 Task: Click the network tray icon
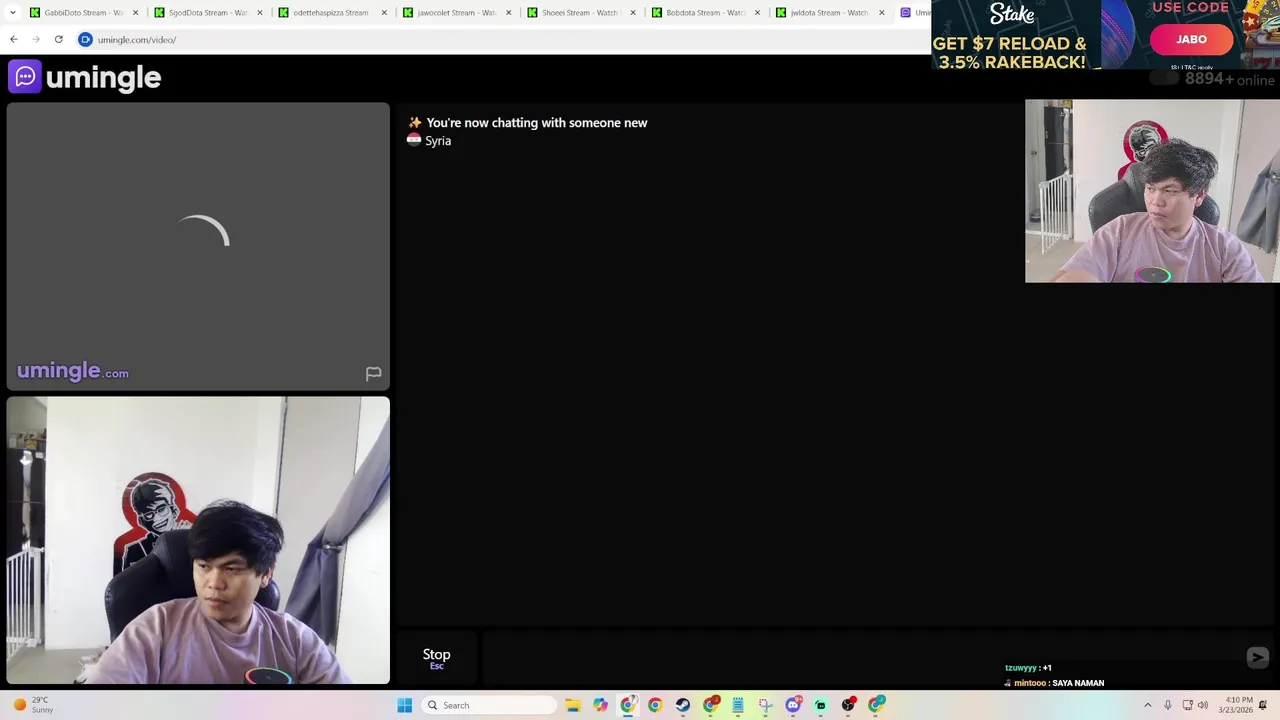pos(1187,705)
